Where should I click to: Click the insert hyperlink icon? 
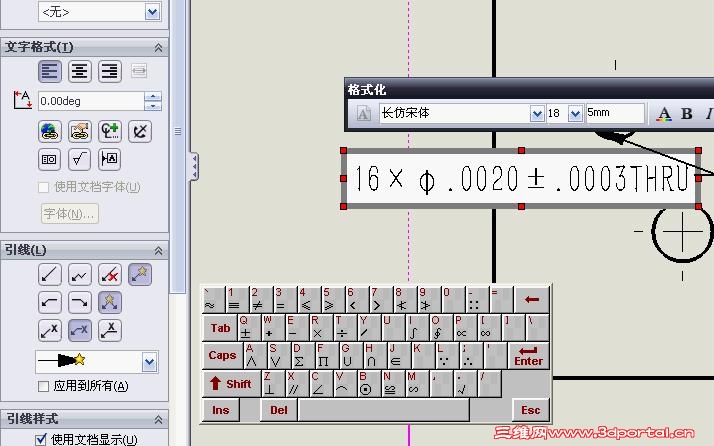(50, 131)
